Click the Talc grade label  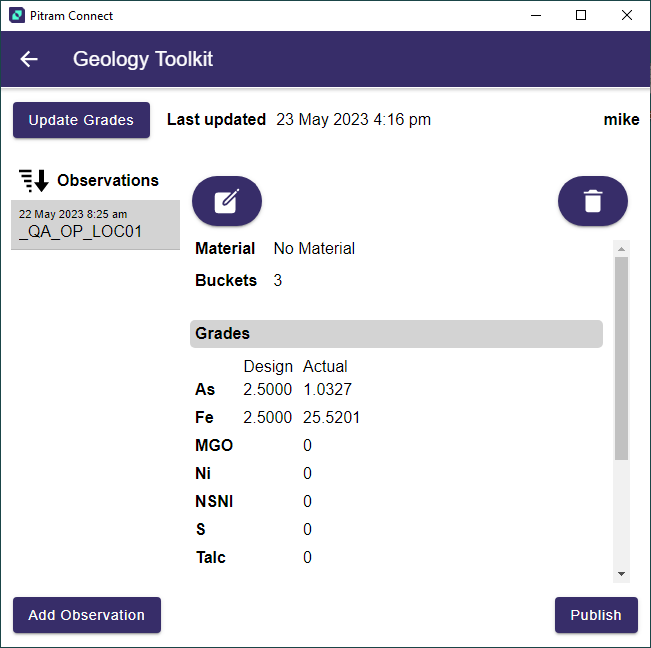(x=210, y=558)
